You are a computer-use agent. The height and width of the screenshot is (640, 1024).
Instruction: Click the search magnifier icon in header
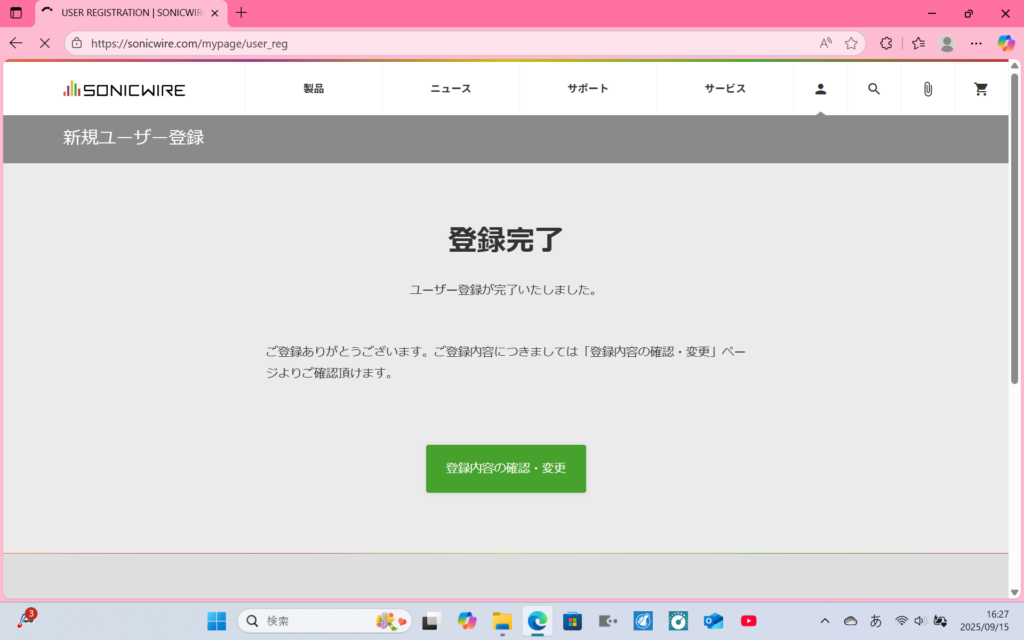coord(874,89)
